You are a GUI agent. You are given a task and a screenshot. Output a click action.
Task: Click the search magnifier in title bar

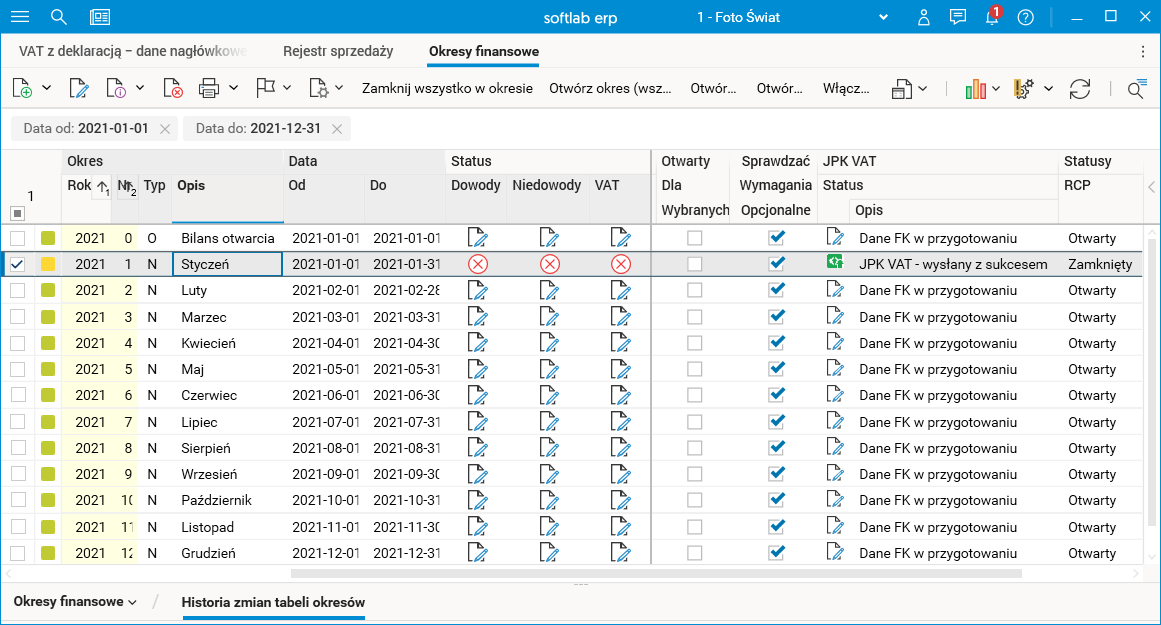pyautogui.click(x=59, y=17)
